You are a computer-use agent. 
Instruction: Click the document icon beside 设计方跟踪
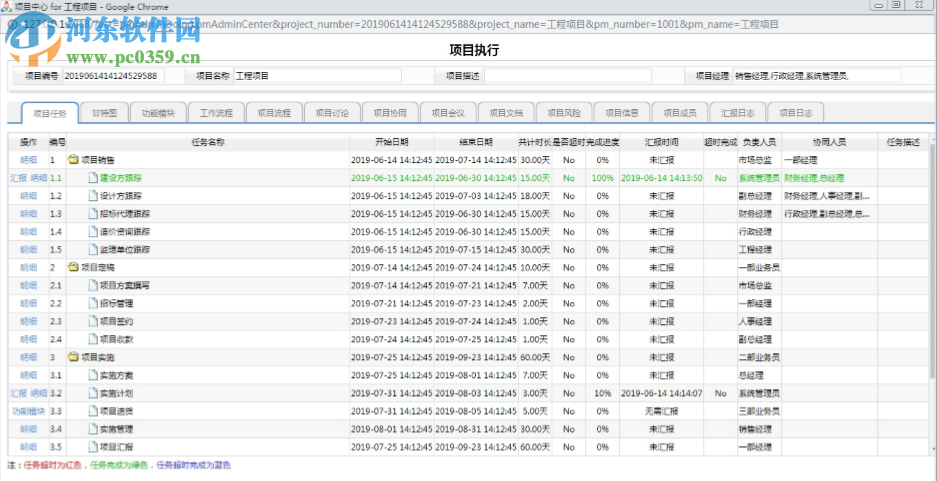coord(93,196)
